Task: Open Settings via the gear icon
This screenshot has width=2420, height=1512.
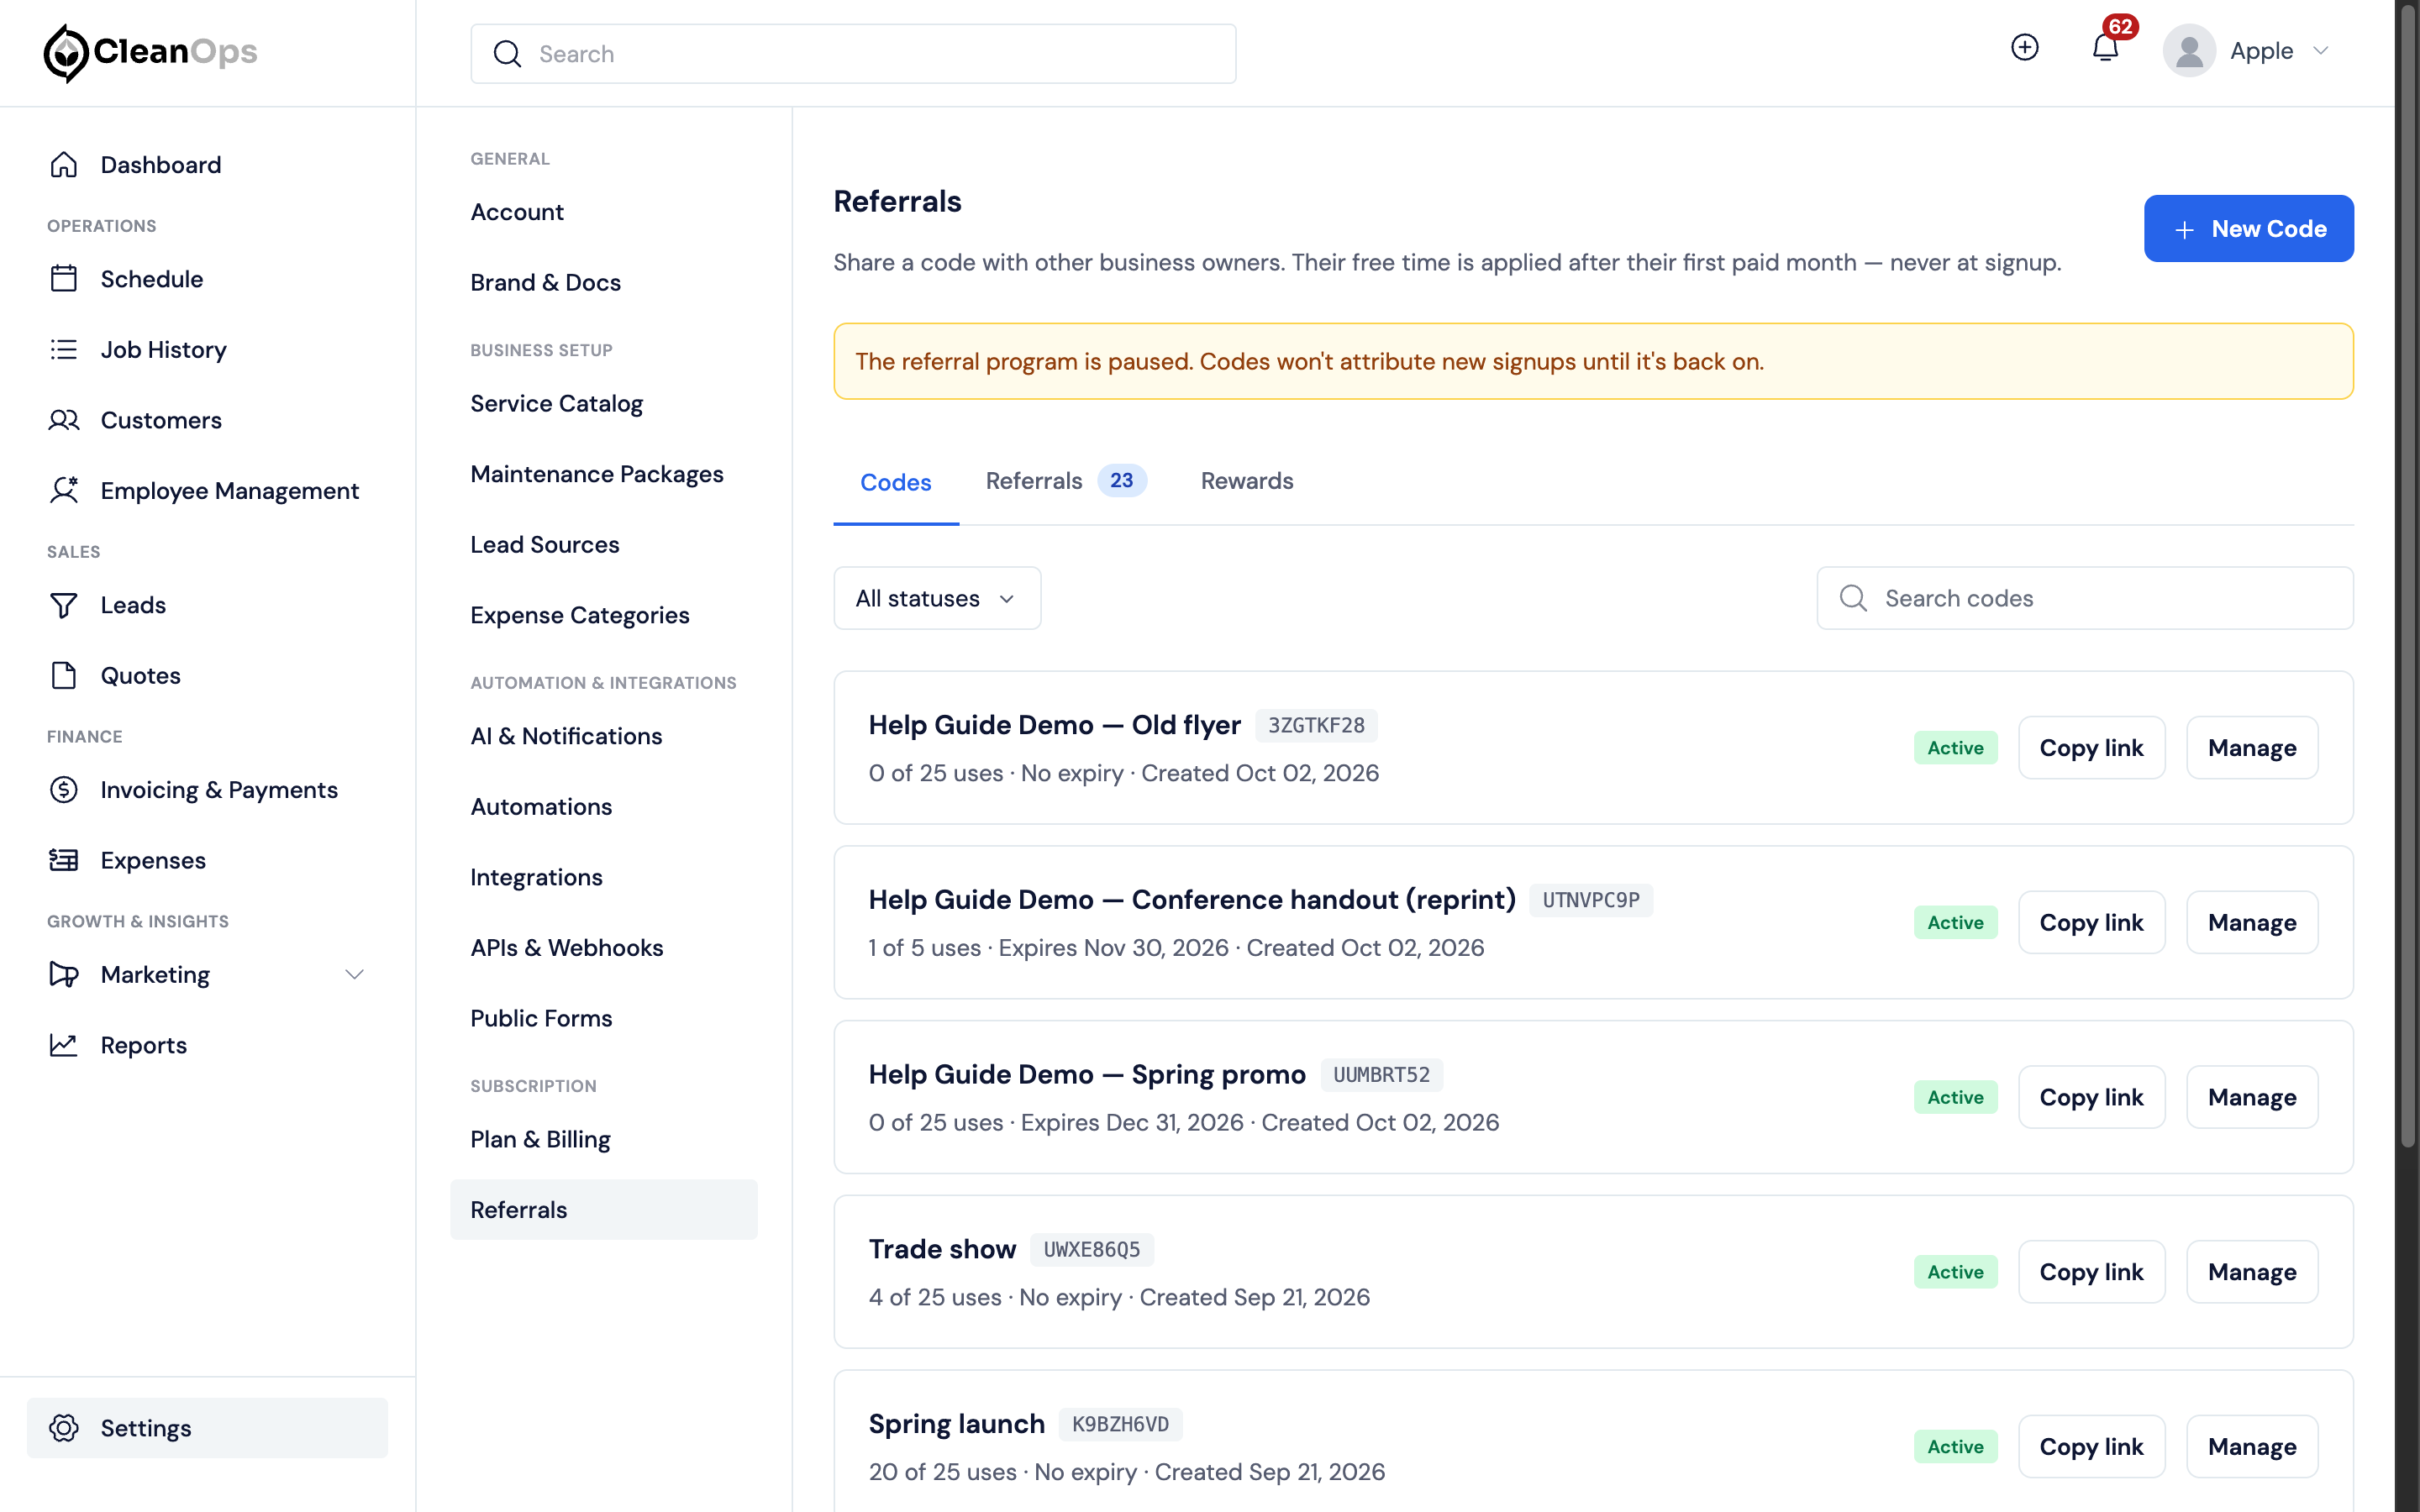Action: [x=64, y=1428]
